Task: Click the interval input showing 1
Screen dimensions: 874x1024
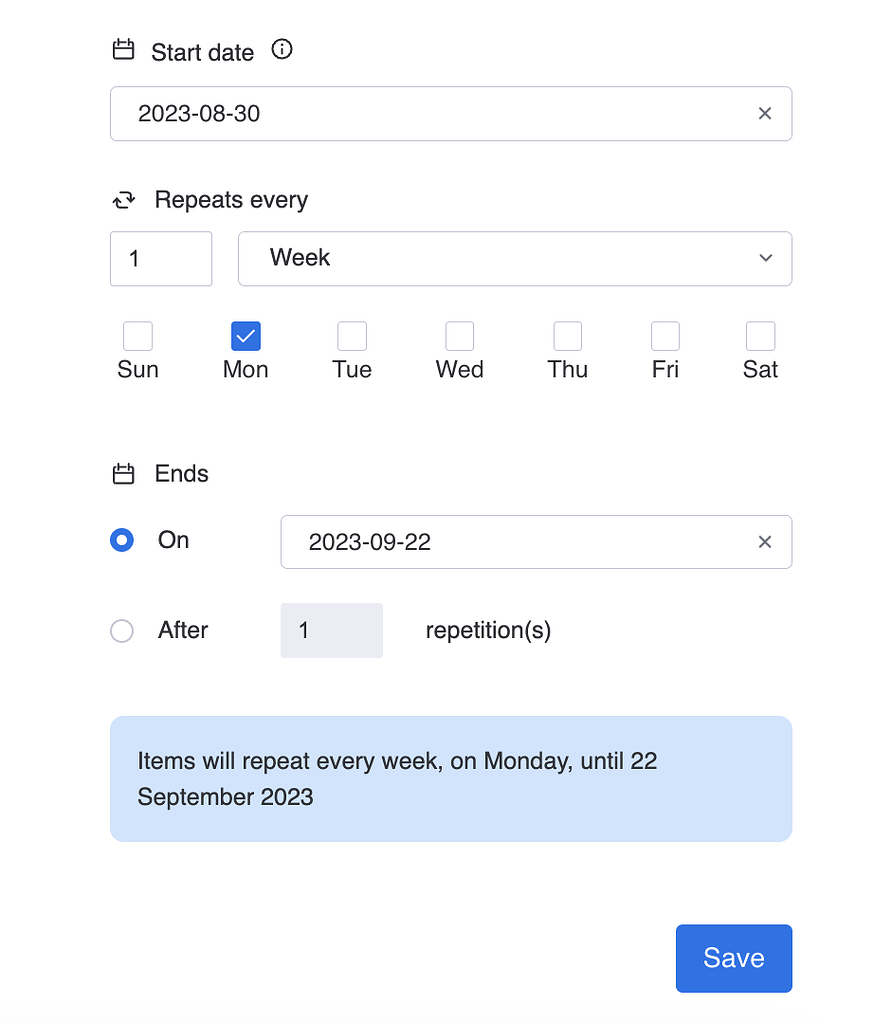Action: point(160,258)
